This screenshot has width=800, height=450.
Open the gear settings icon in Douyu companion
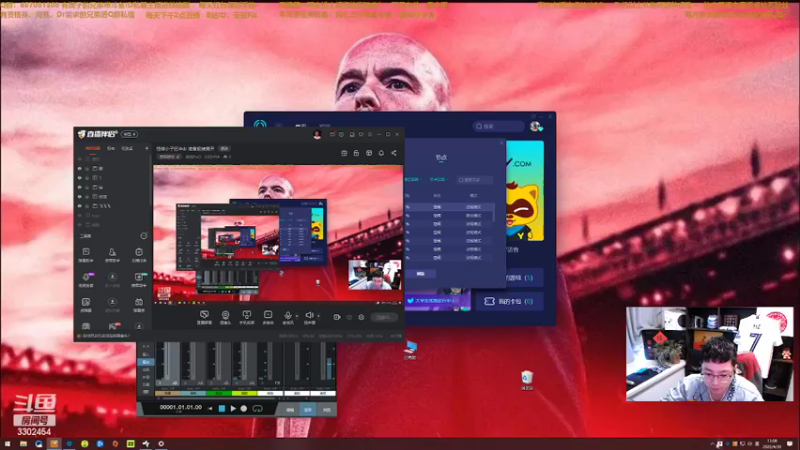361,317
